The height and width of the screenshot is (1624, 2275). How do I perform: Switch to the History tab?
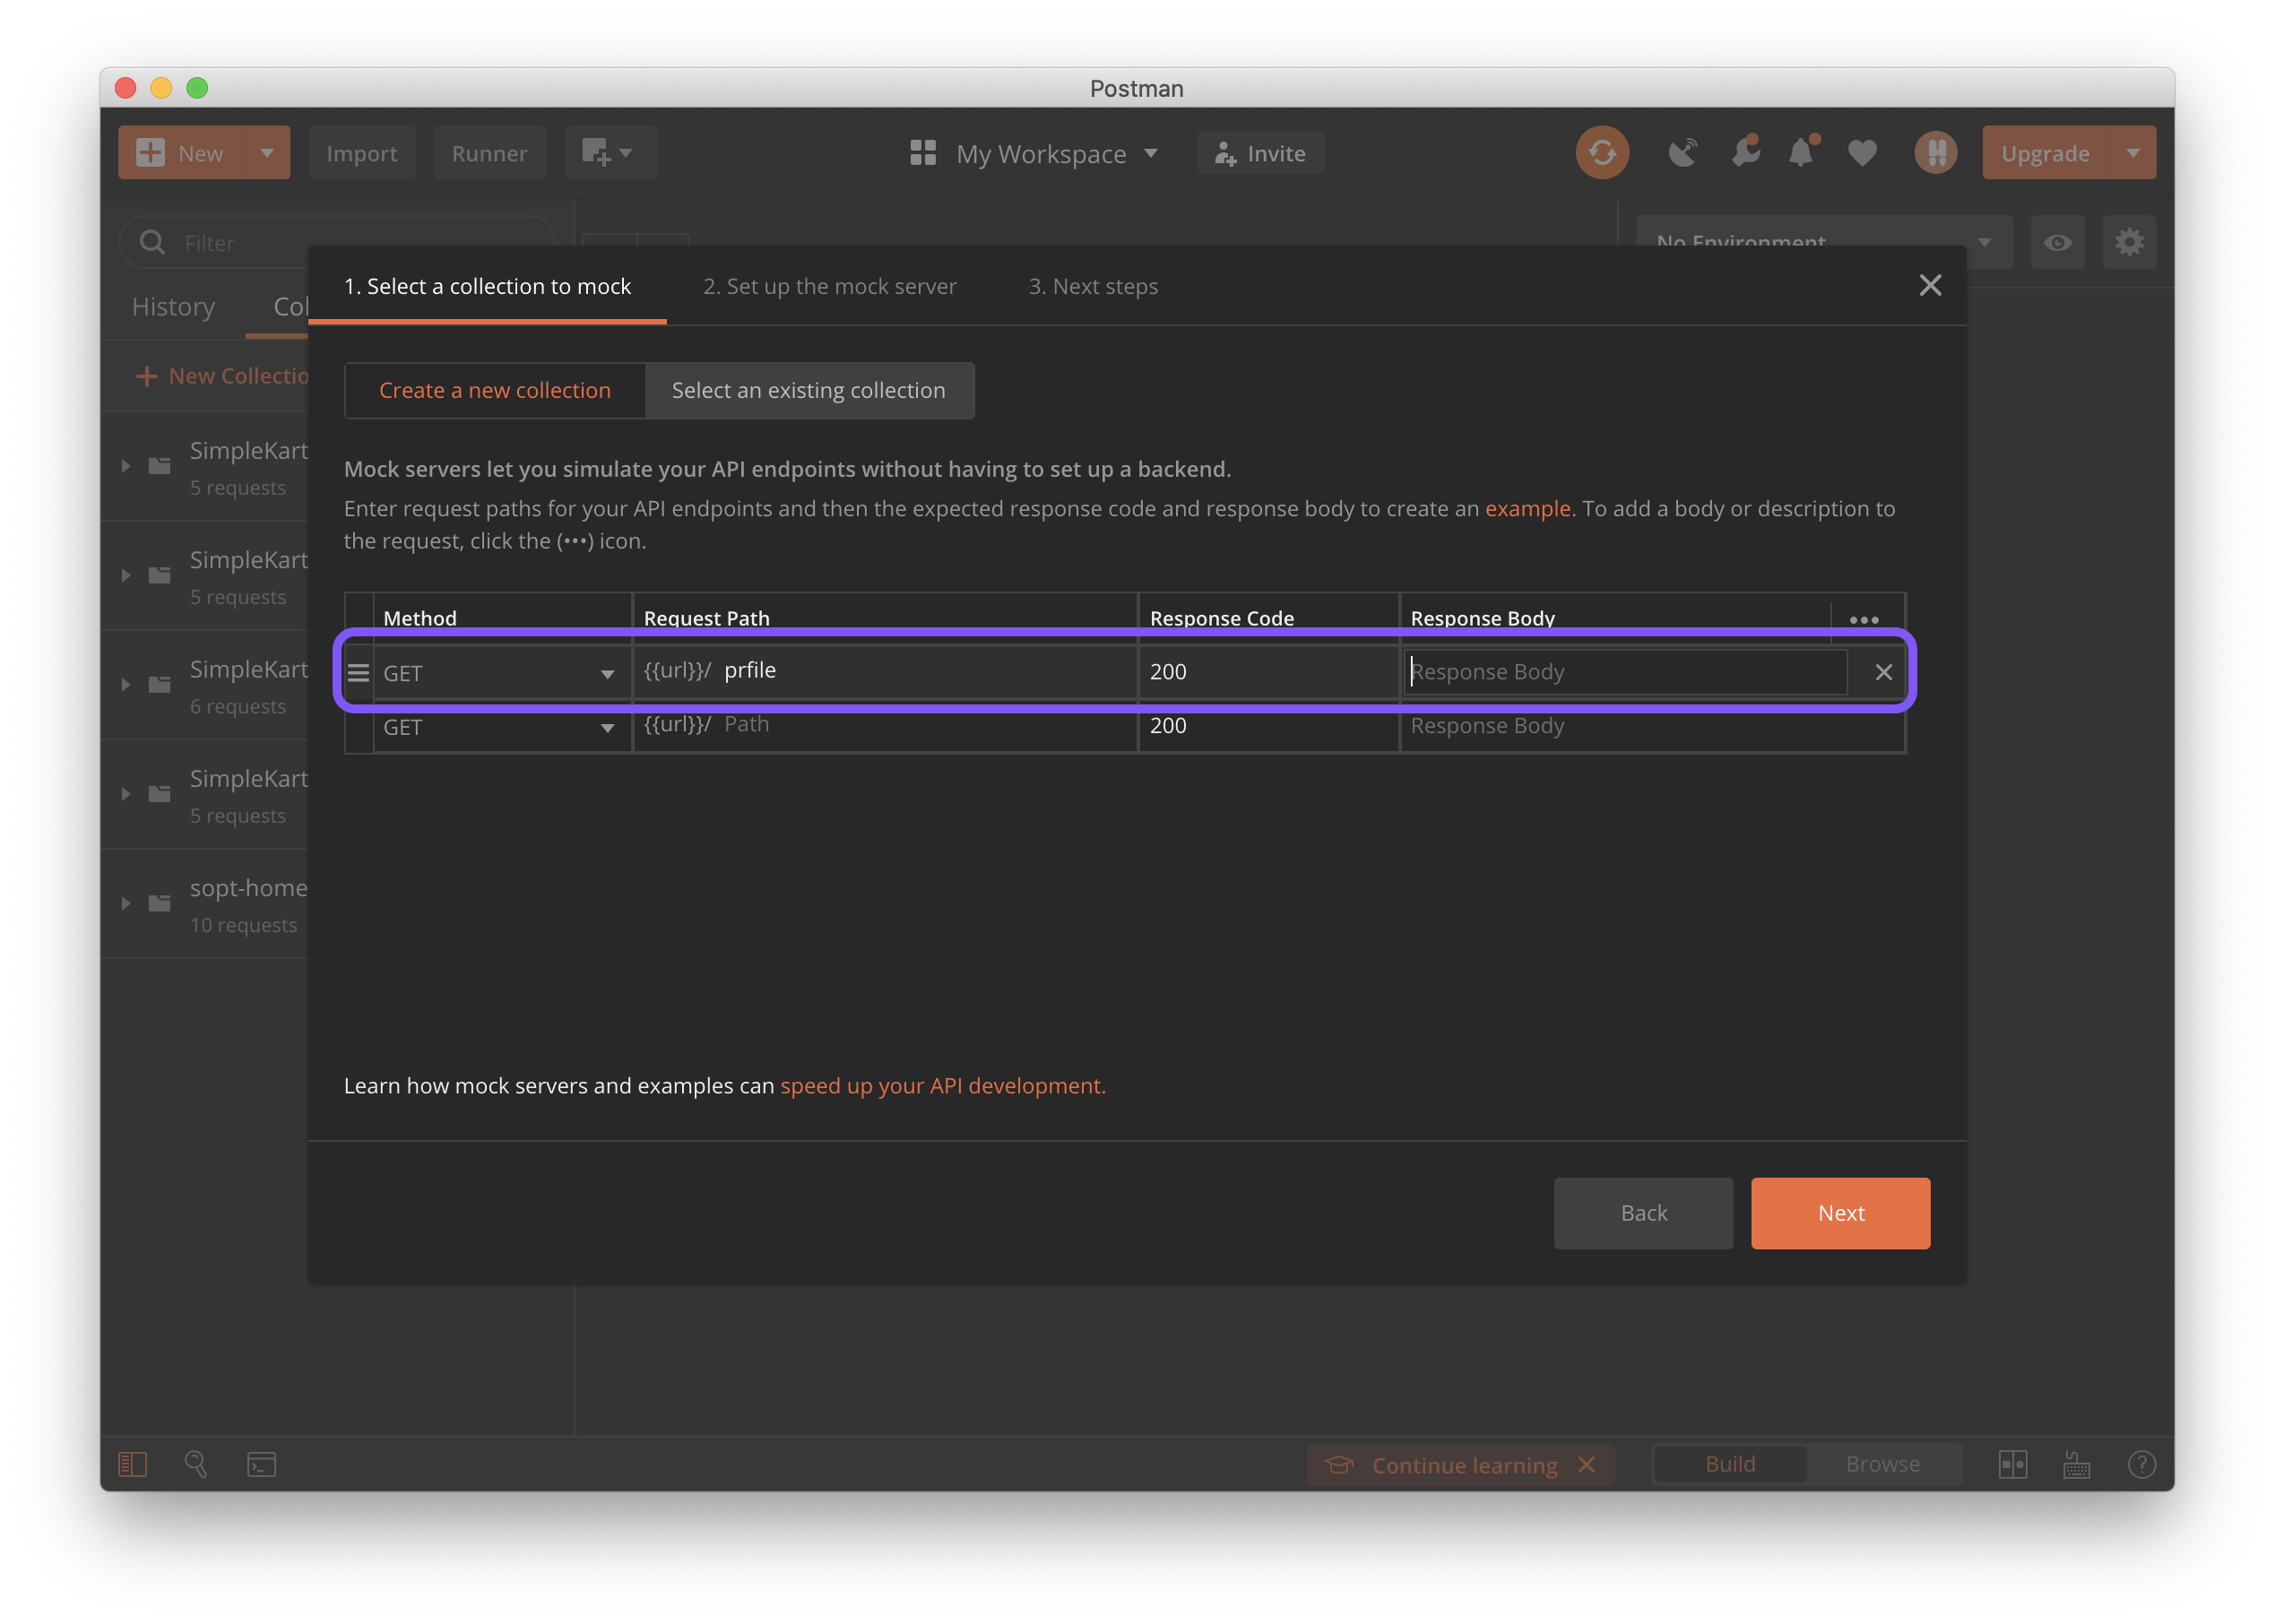click(173, 307)
